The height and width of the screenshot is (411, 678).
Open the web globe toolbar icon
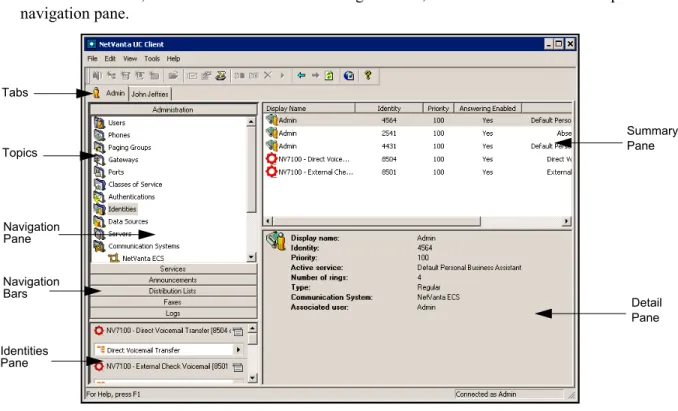(349, 76)
